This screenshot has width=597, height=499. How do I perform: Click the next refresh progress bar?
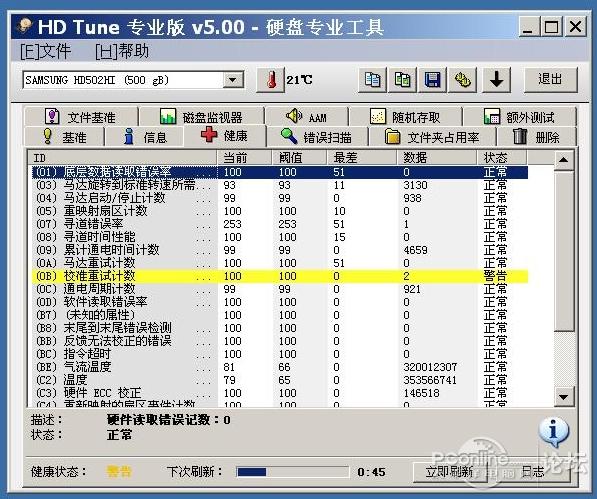[292, 472]
